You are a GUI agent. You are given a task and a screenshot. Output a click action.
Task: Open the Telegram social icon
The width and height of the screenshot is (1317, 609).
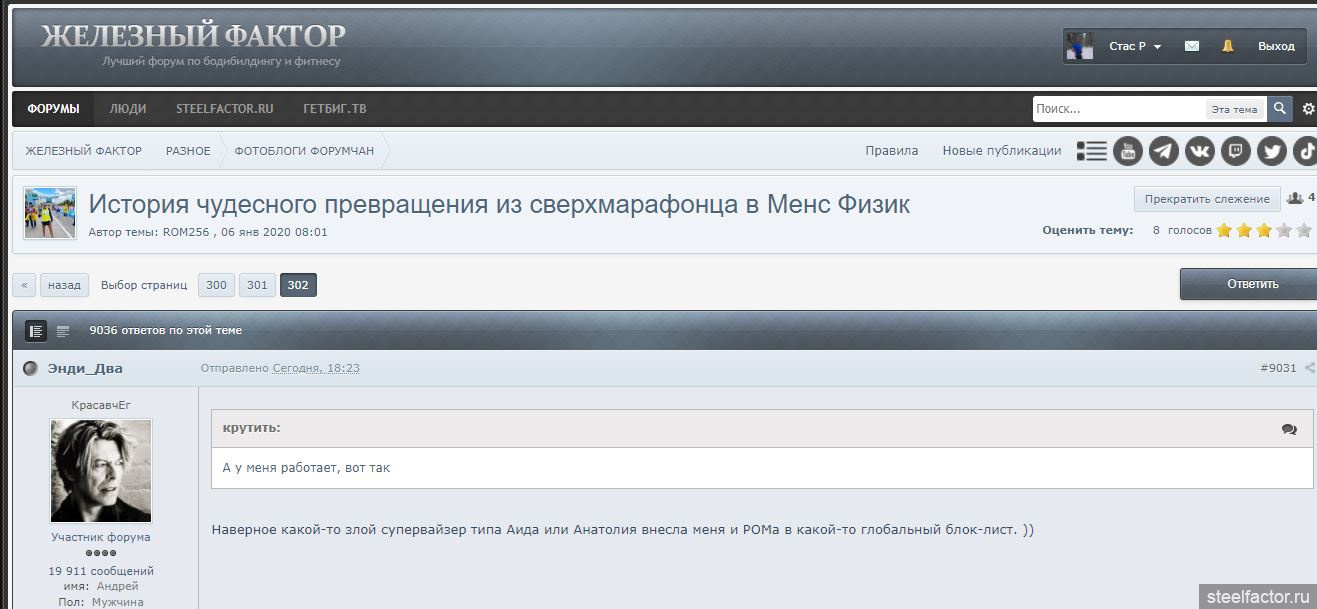click(x=1163, y=151)
